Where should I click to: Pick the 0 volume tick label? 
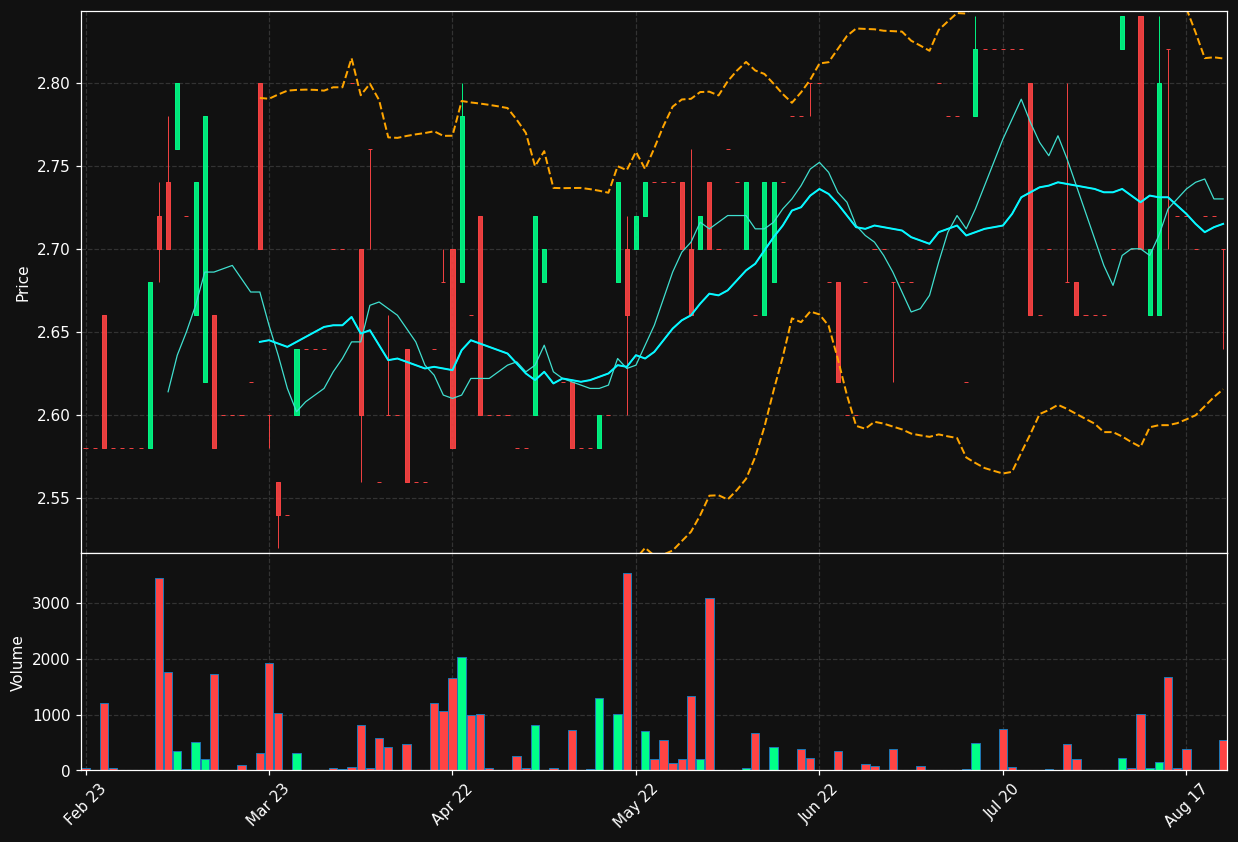tap(69, 771)
